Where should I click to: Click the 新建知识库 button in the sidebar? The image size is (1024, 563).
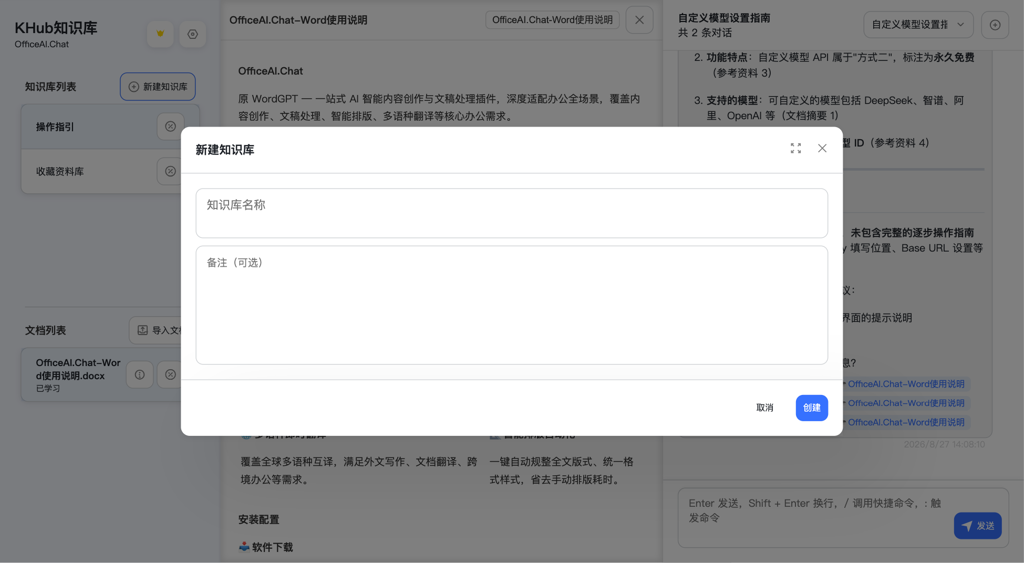tap(157, 87)
